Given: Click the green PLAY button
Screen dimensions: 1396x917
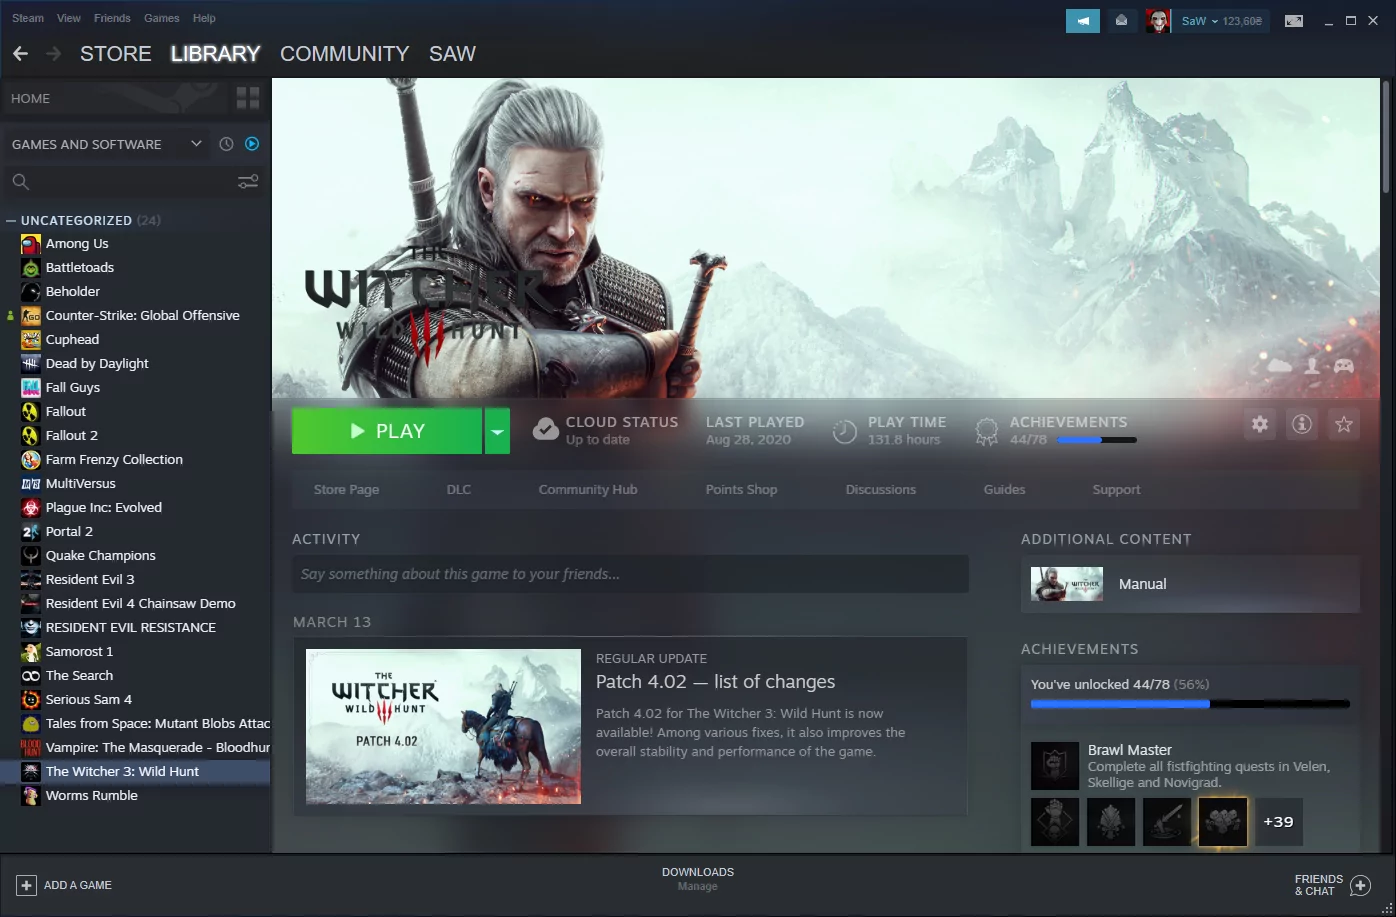Looking at the screenshot, I should pos(387,431).
